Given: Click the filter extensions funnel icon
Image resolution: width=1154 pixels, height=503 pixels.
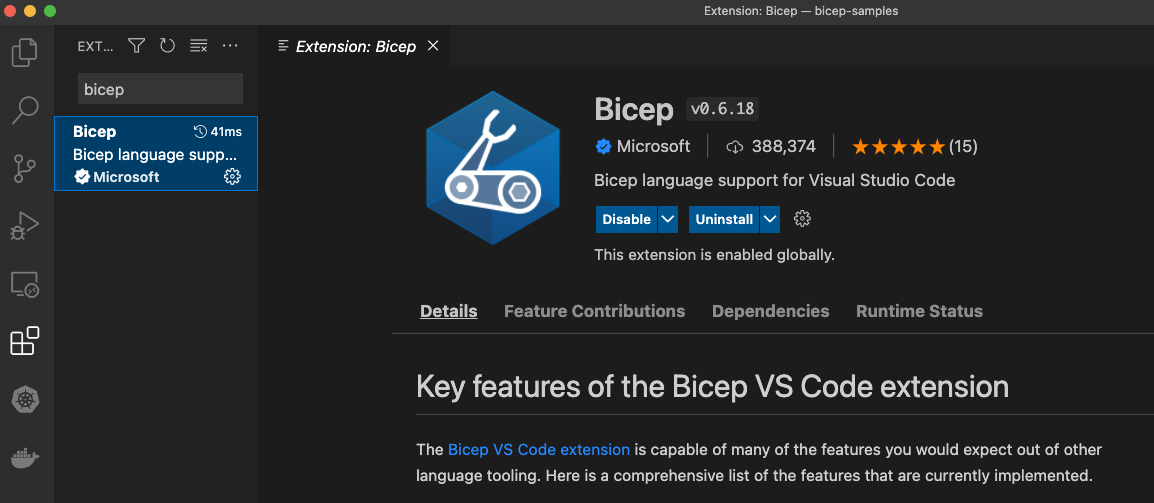Looking at the screenshot, I should pos(137,46).
